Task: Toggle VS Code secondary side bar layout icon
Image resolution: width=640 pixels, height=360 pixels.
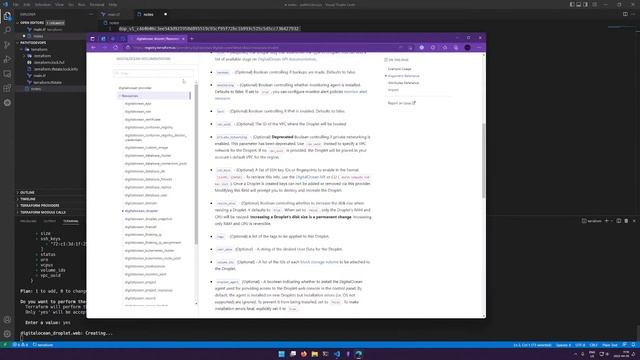Action: click(585, 4)
